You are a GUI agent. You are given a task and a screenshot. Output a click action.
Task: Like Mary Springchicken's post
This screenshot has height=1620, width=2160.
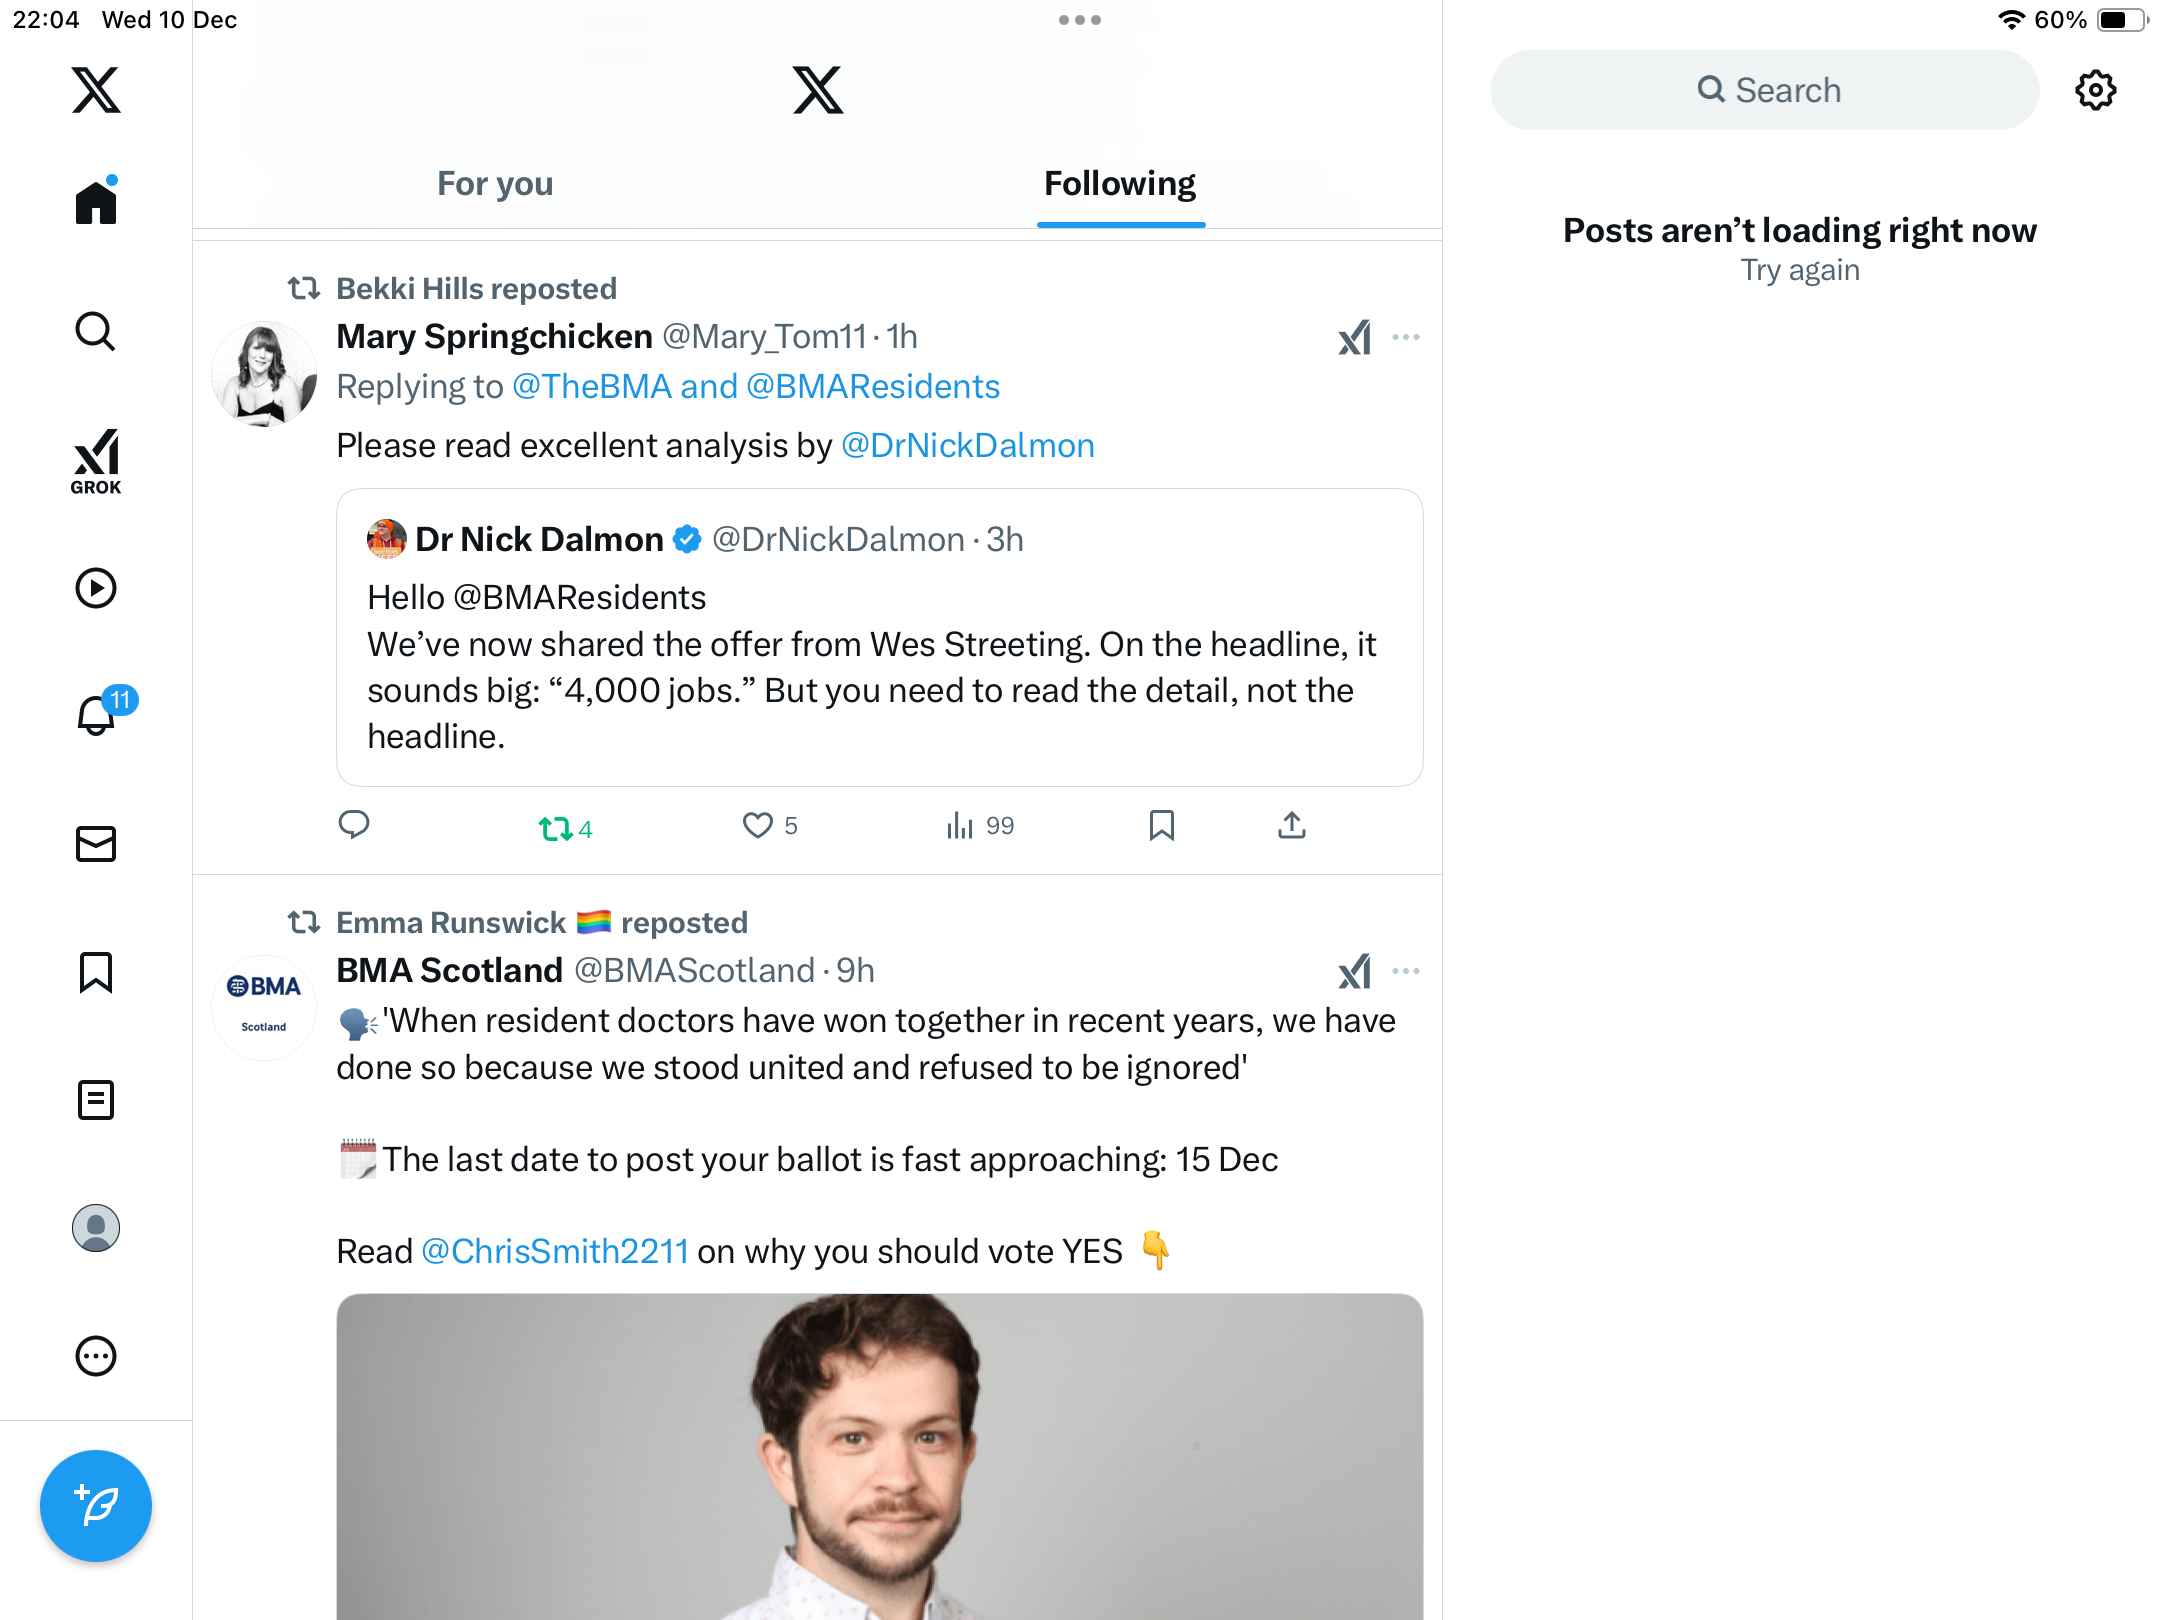[x=758, y=826]
